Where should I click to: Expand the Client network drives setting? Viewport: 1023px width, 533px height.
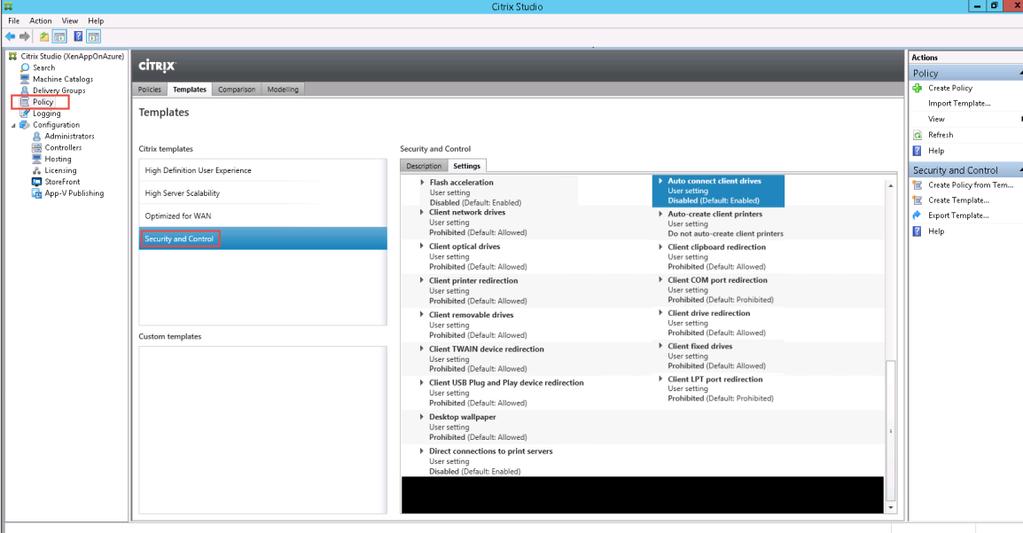(422, 212)
